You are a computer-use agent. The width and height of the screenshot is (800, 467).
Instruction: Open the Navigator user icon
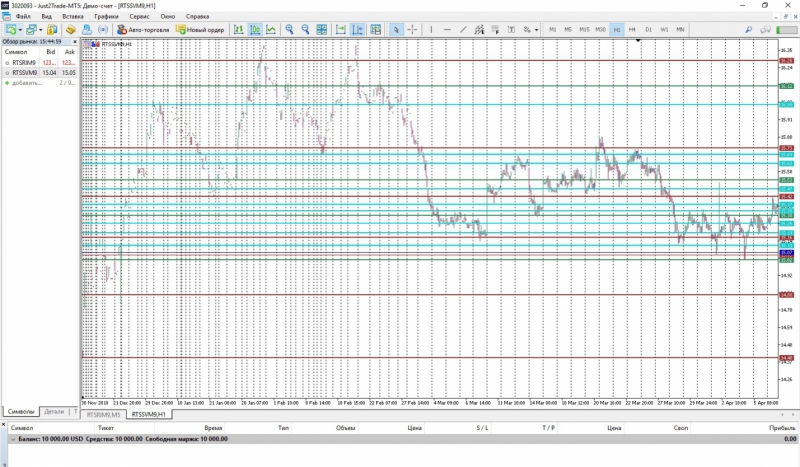[87, 30]
